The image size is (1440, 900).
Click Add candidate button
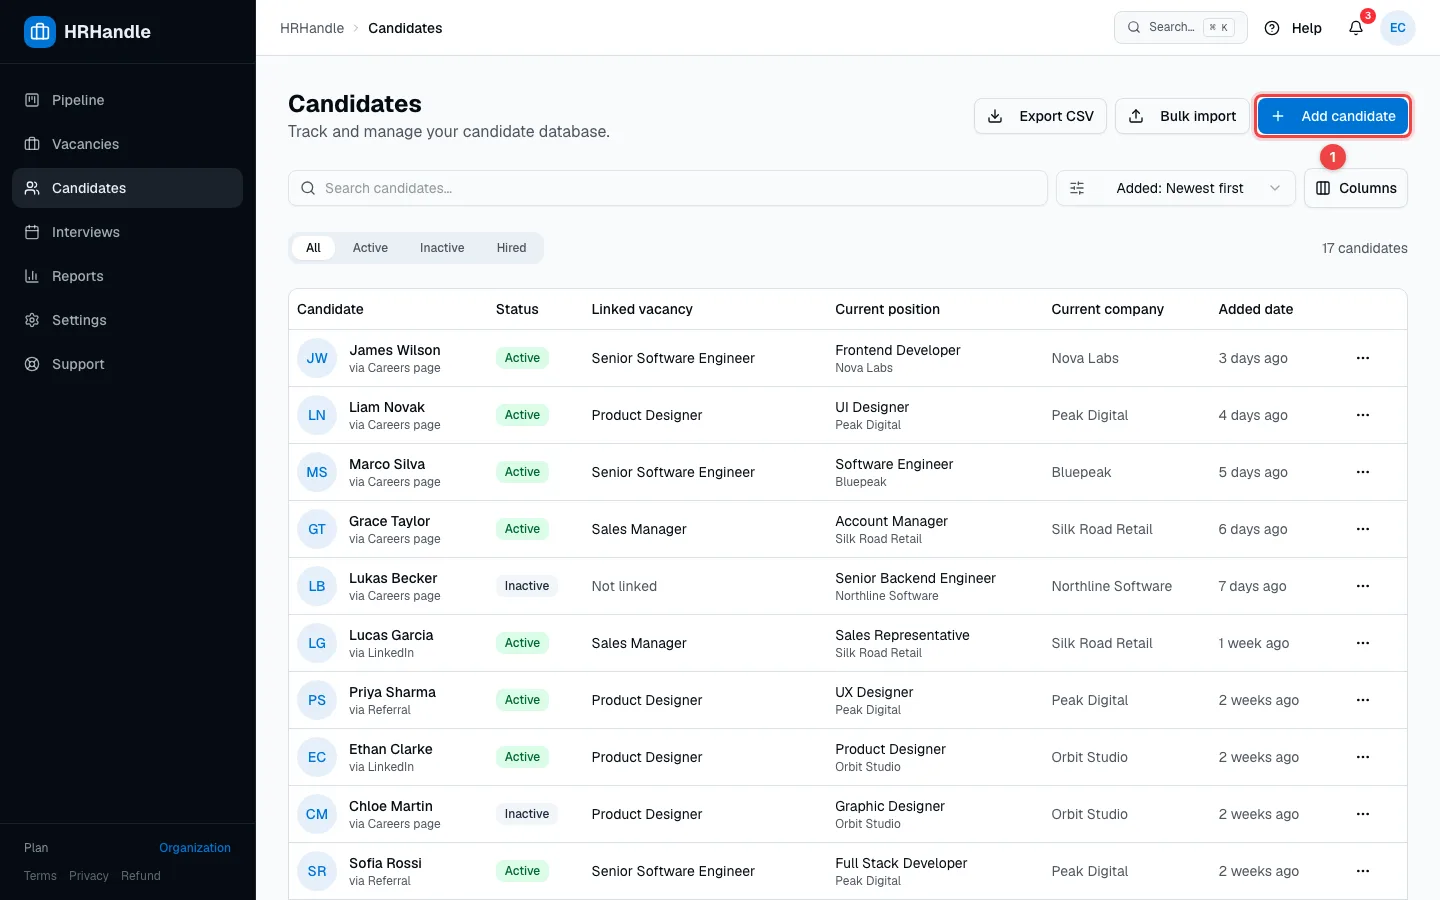coord(1333,116)
